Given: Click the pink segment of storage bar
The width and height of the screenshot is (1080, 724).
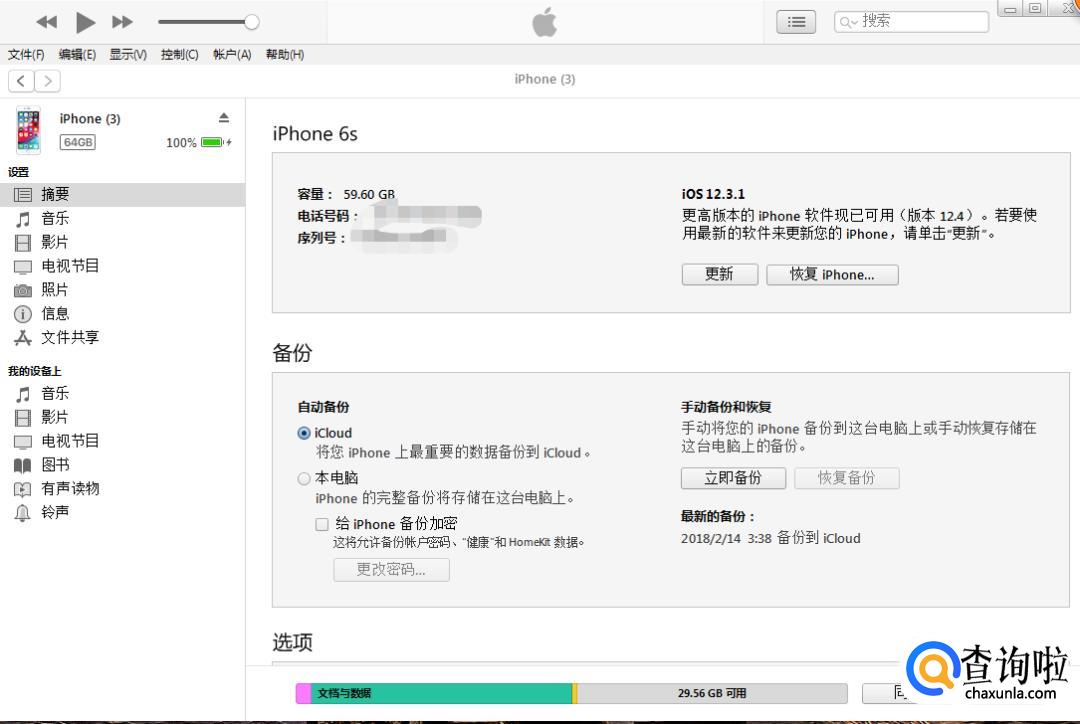Looking at the screenshot, I should (303, 693).
